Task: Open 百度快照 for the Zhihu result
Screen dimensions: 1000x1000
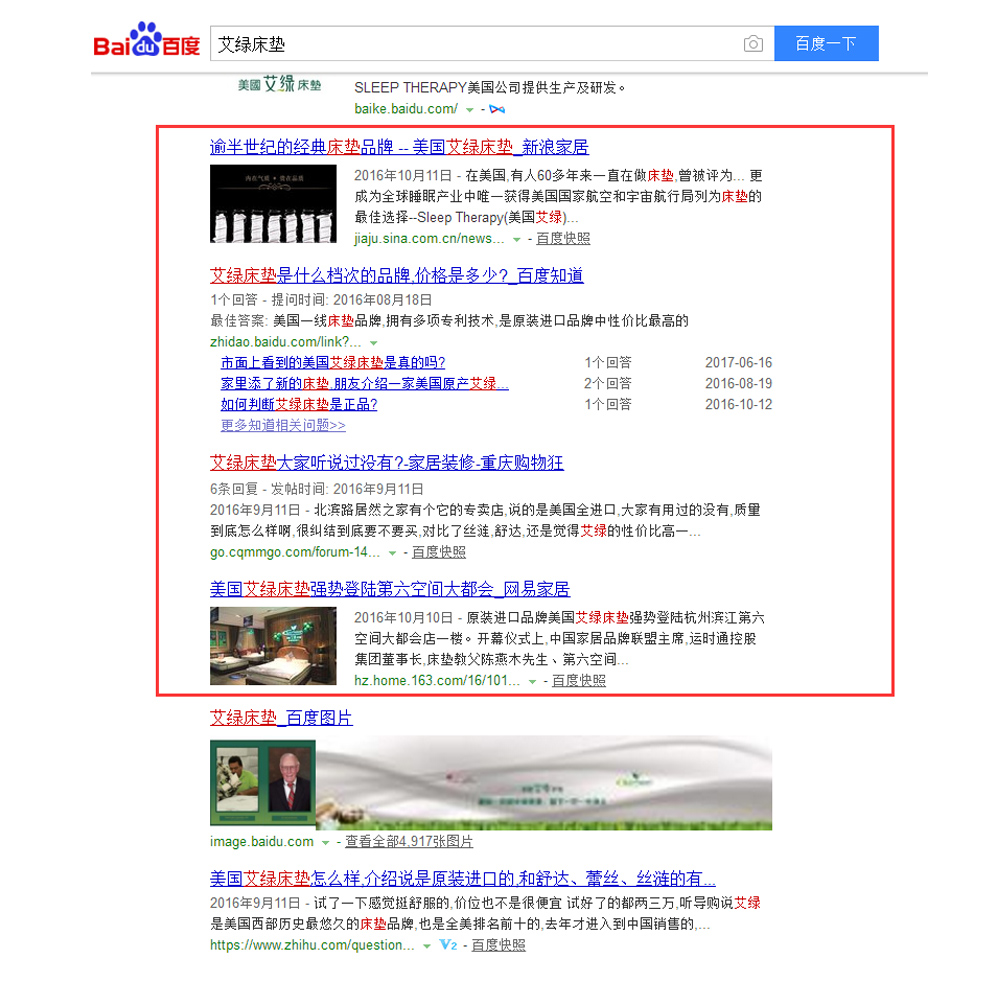Action: pyautogui.click(x=498, y=945)
